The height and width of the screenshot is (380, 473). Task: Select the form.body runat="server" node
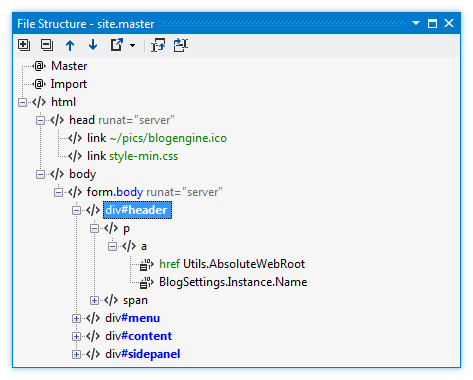click(x=154, y=192)
